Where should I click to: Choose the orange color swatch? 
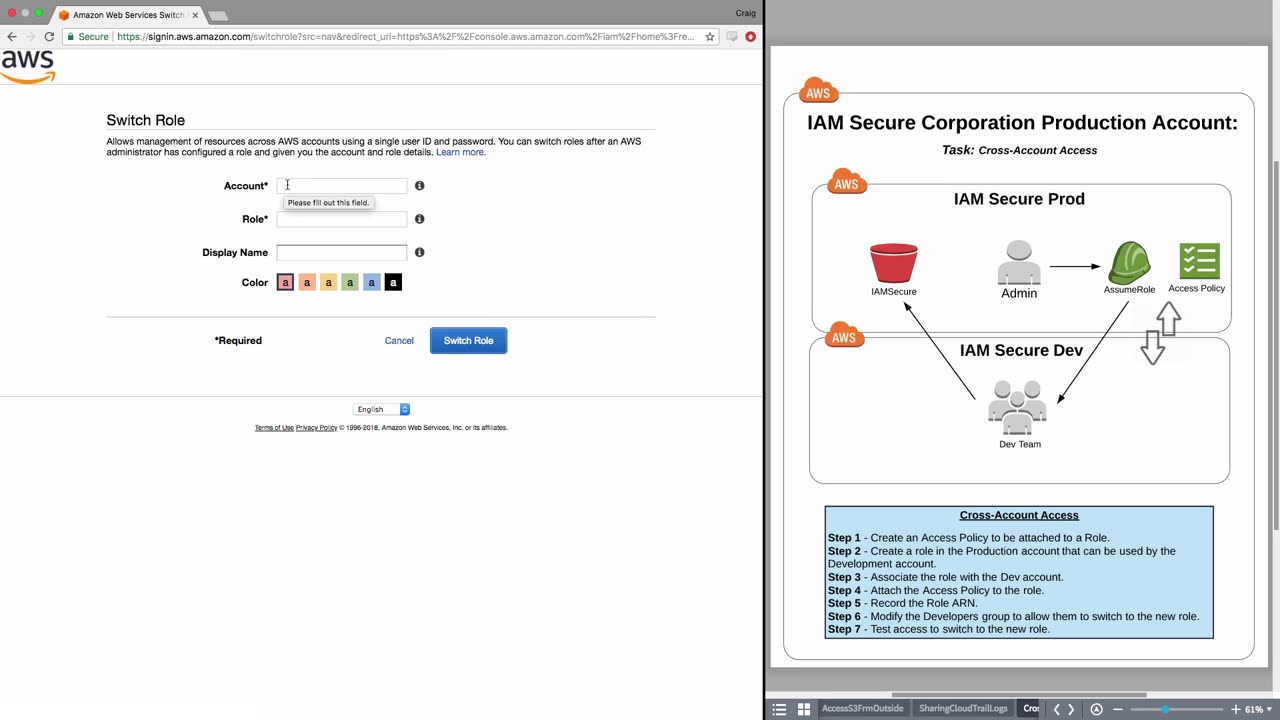(x=307, y=283)
